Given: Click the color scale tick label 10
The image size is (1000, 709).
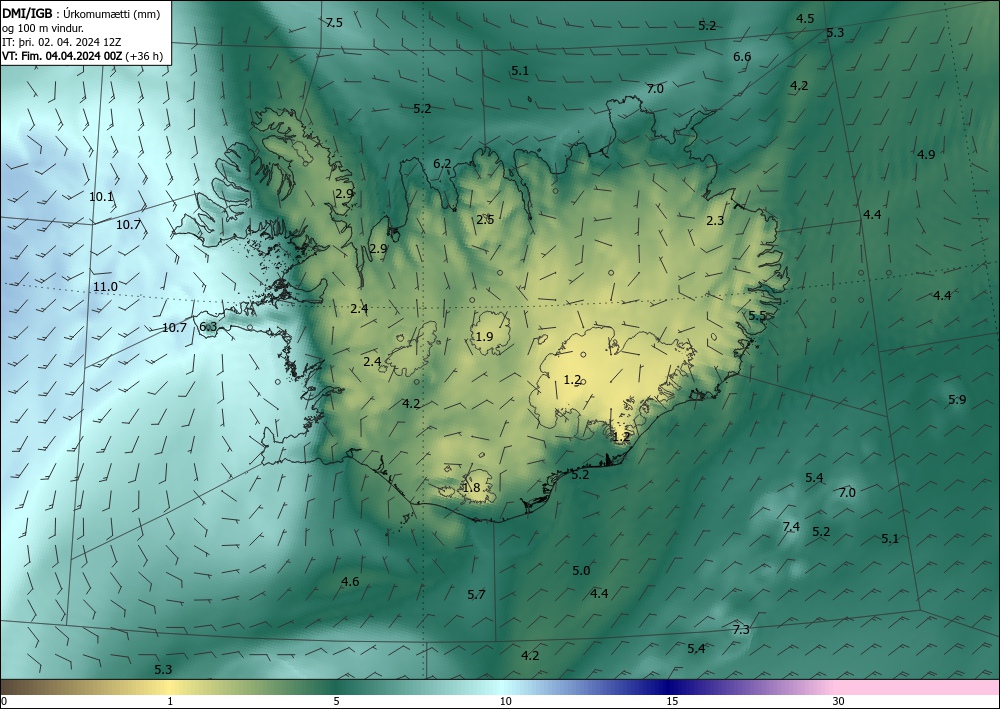Looking at the screenshot, I should coord(505,701).
